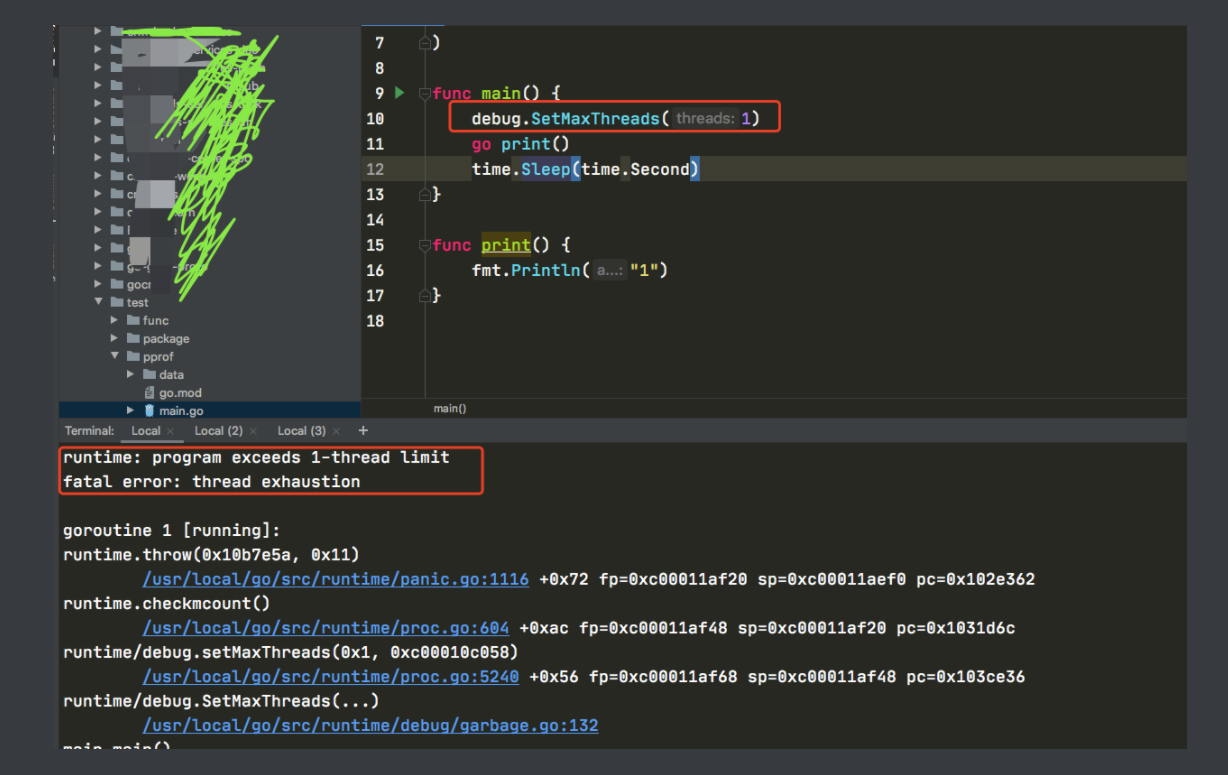Click the main() breadcrumb below the editor

pyautogui.click(x=447, y=408)
